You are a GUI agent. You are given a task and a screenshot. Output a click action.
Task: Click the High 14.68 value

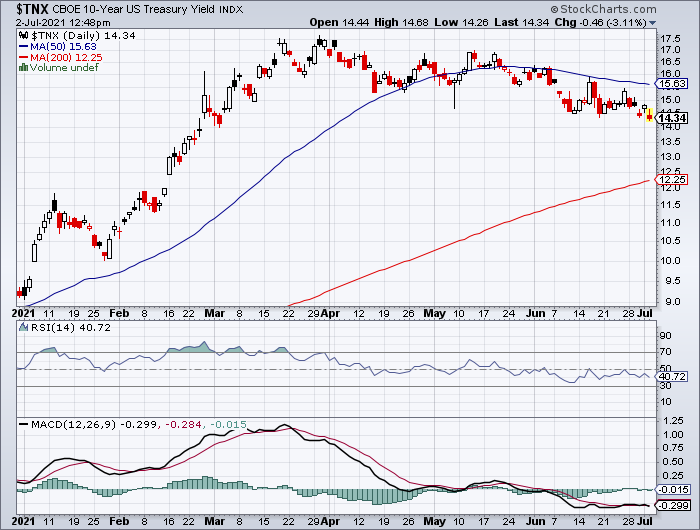click(401, 22)
